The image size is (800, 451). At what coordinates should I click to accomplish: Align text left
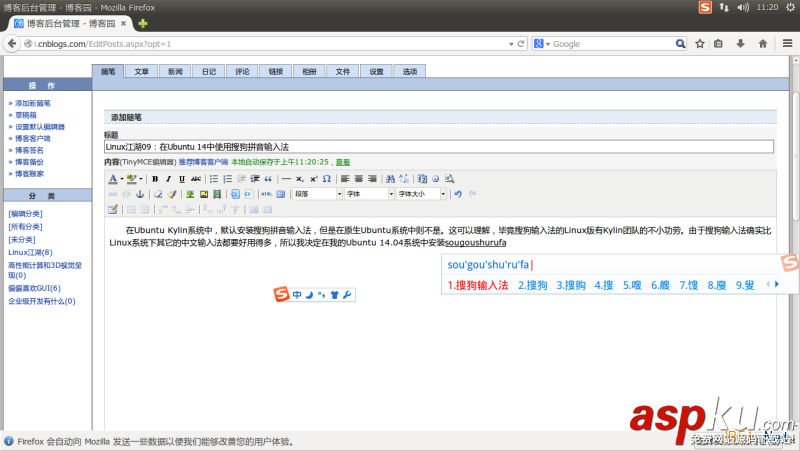click(345, 179)
